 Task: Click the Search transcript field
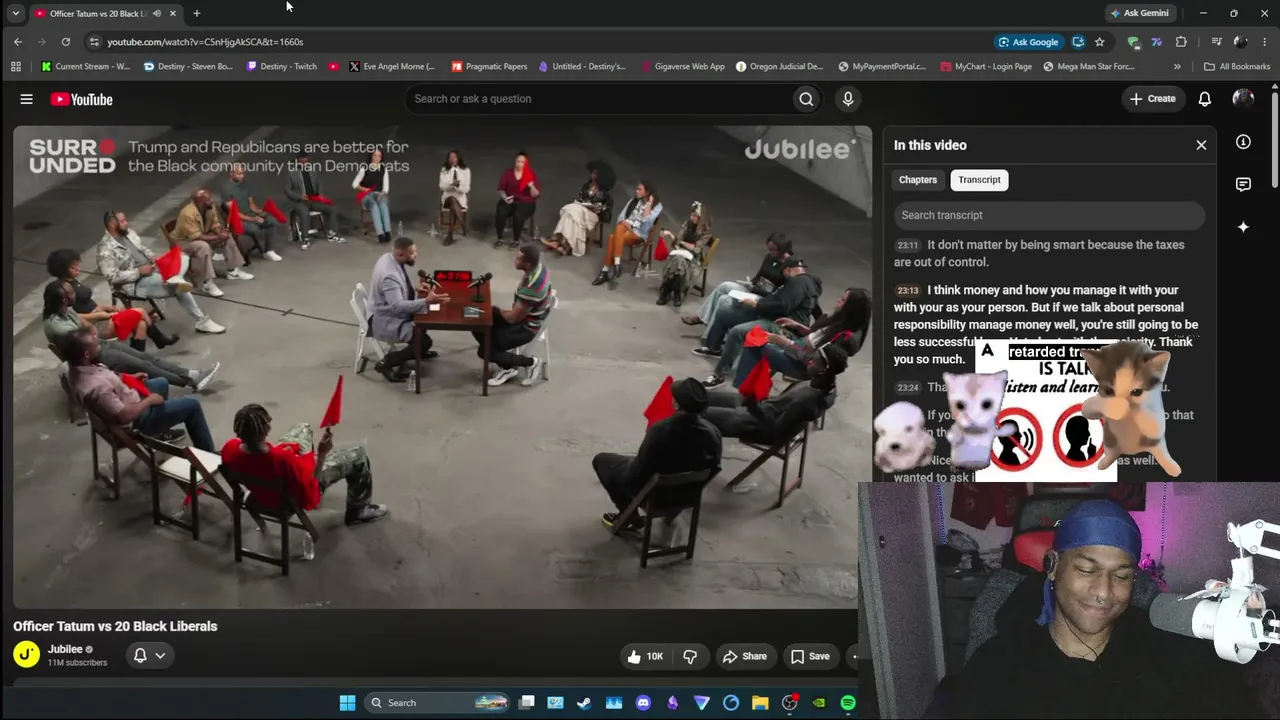click(1049, 215)
